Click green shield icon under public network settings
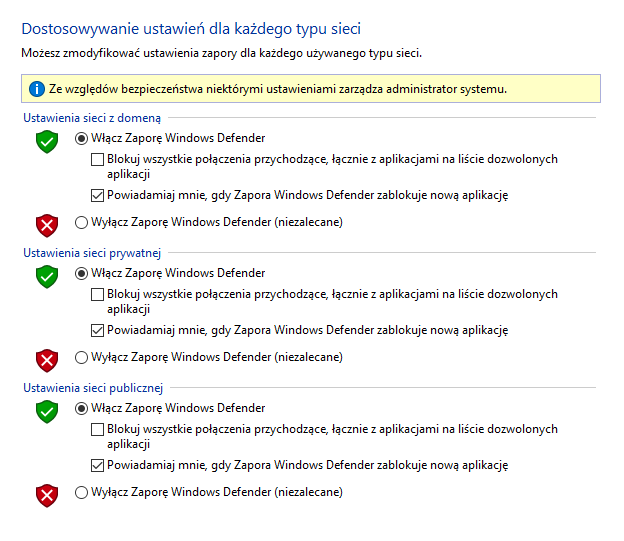 (46, 412)
